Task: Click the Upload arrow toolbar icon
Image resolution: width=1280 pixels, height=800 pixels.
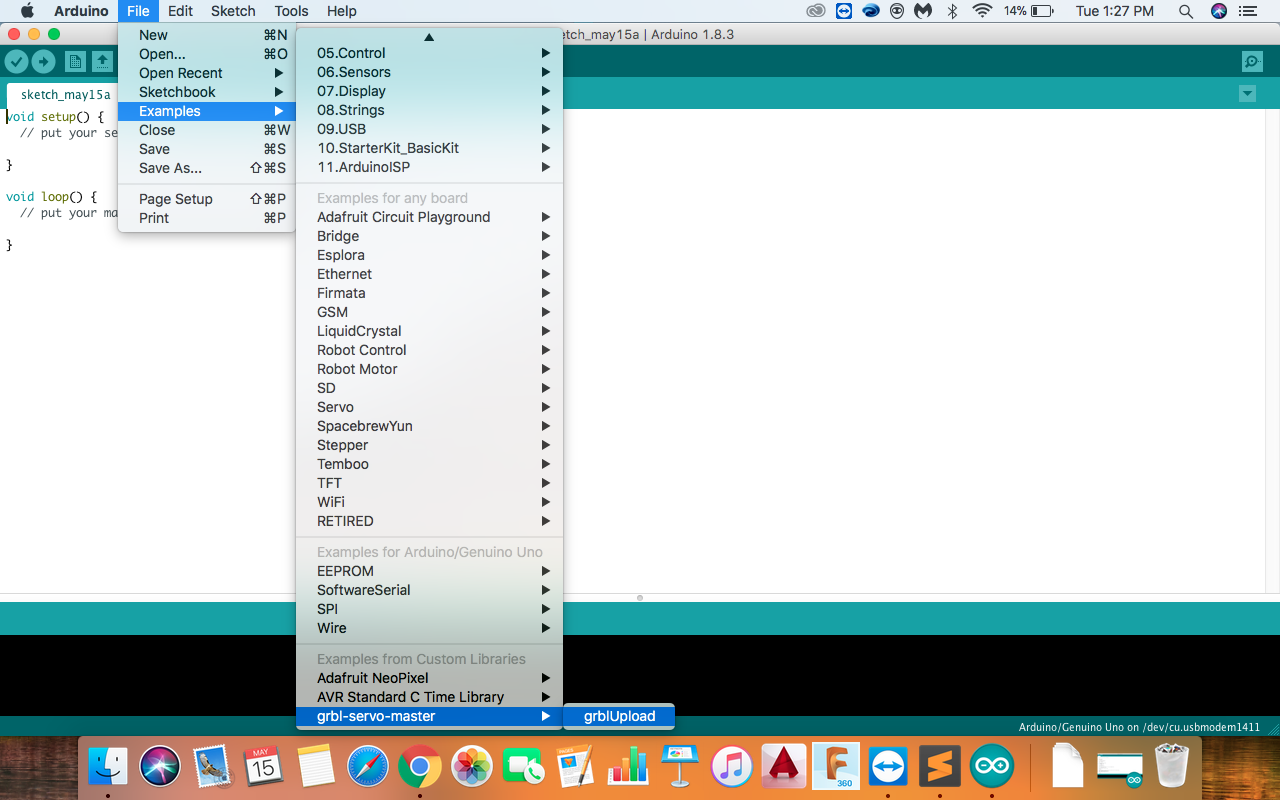Action: pos(44,62)
